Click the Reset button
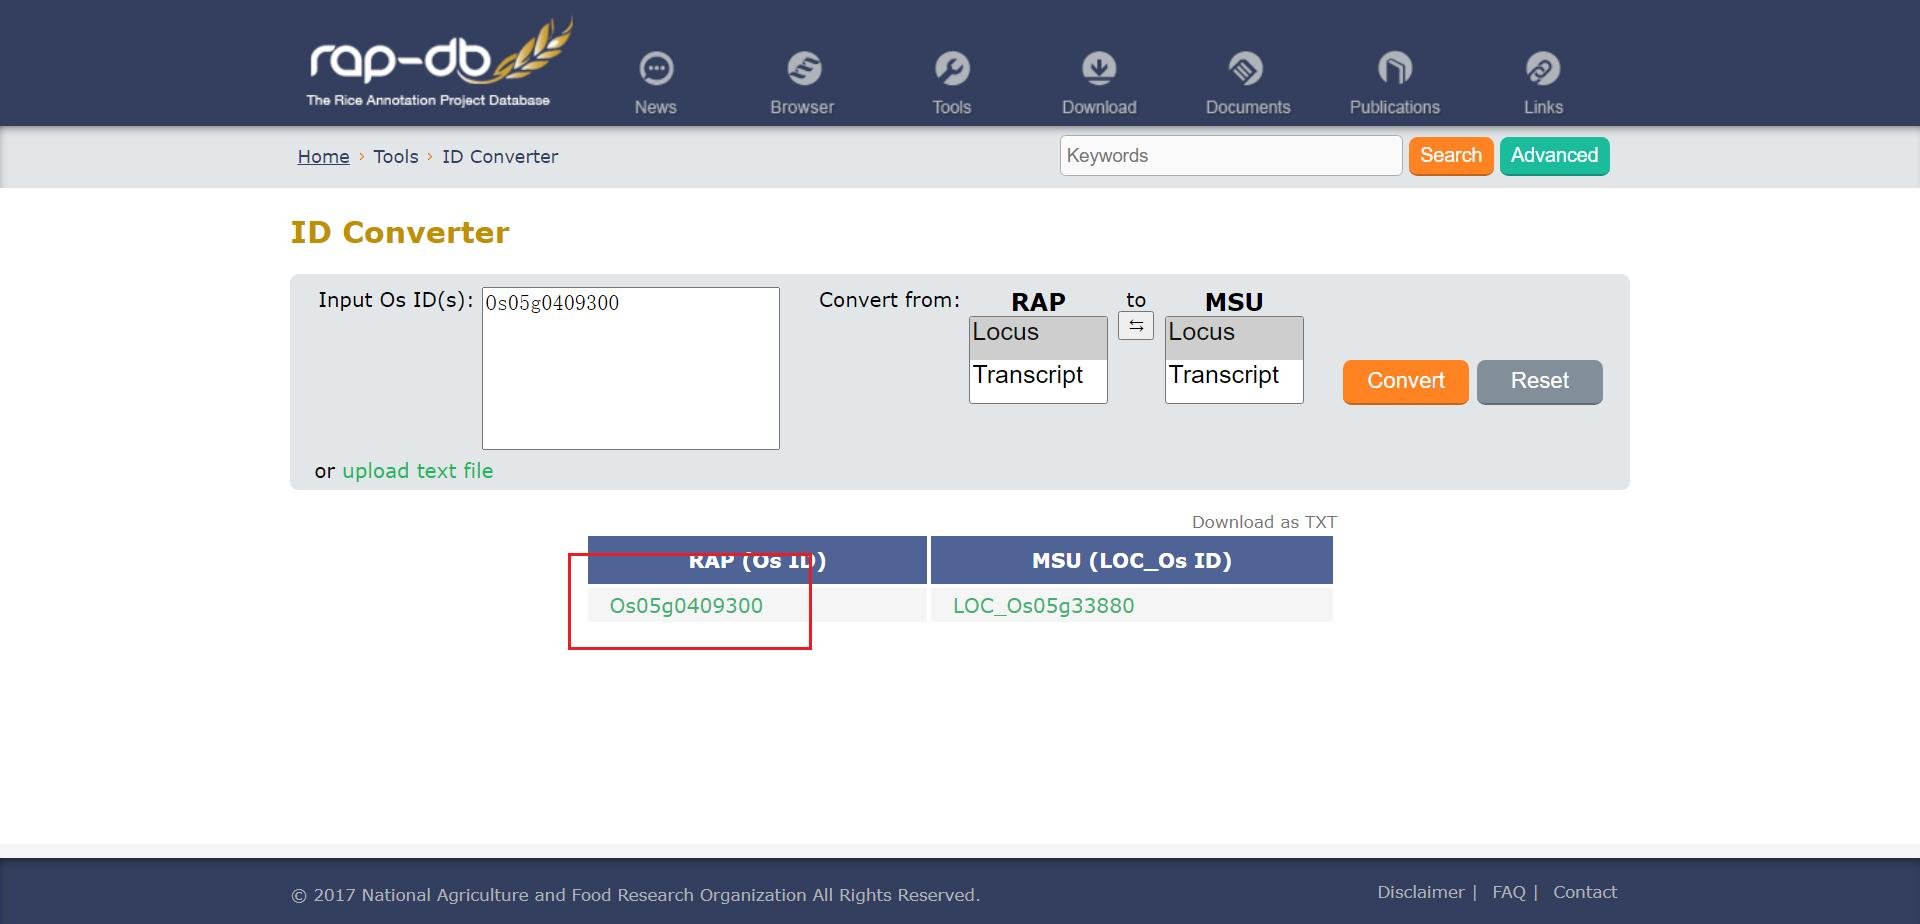 1539,381
